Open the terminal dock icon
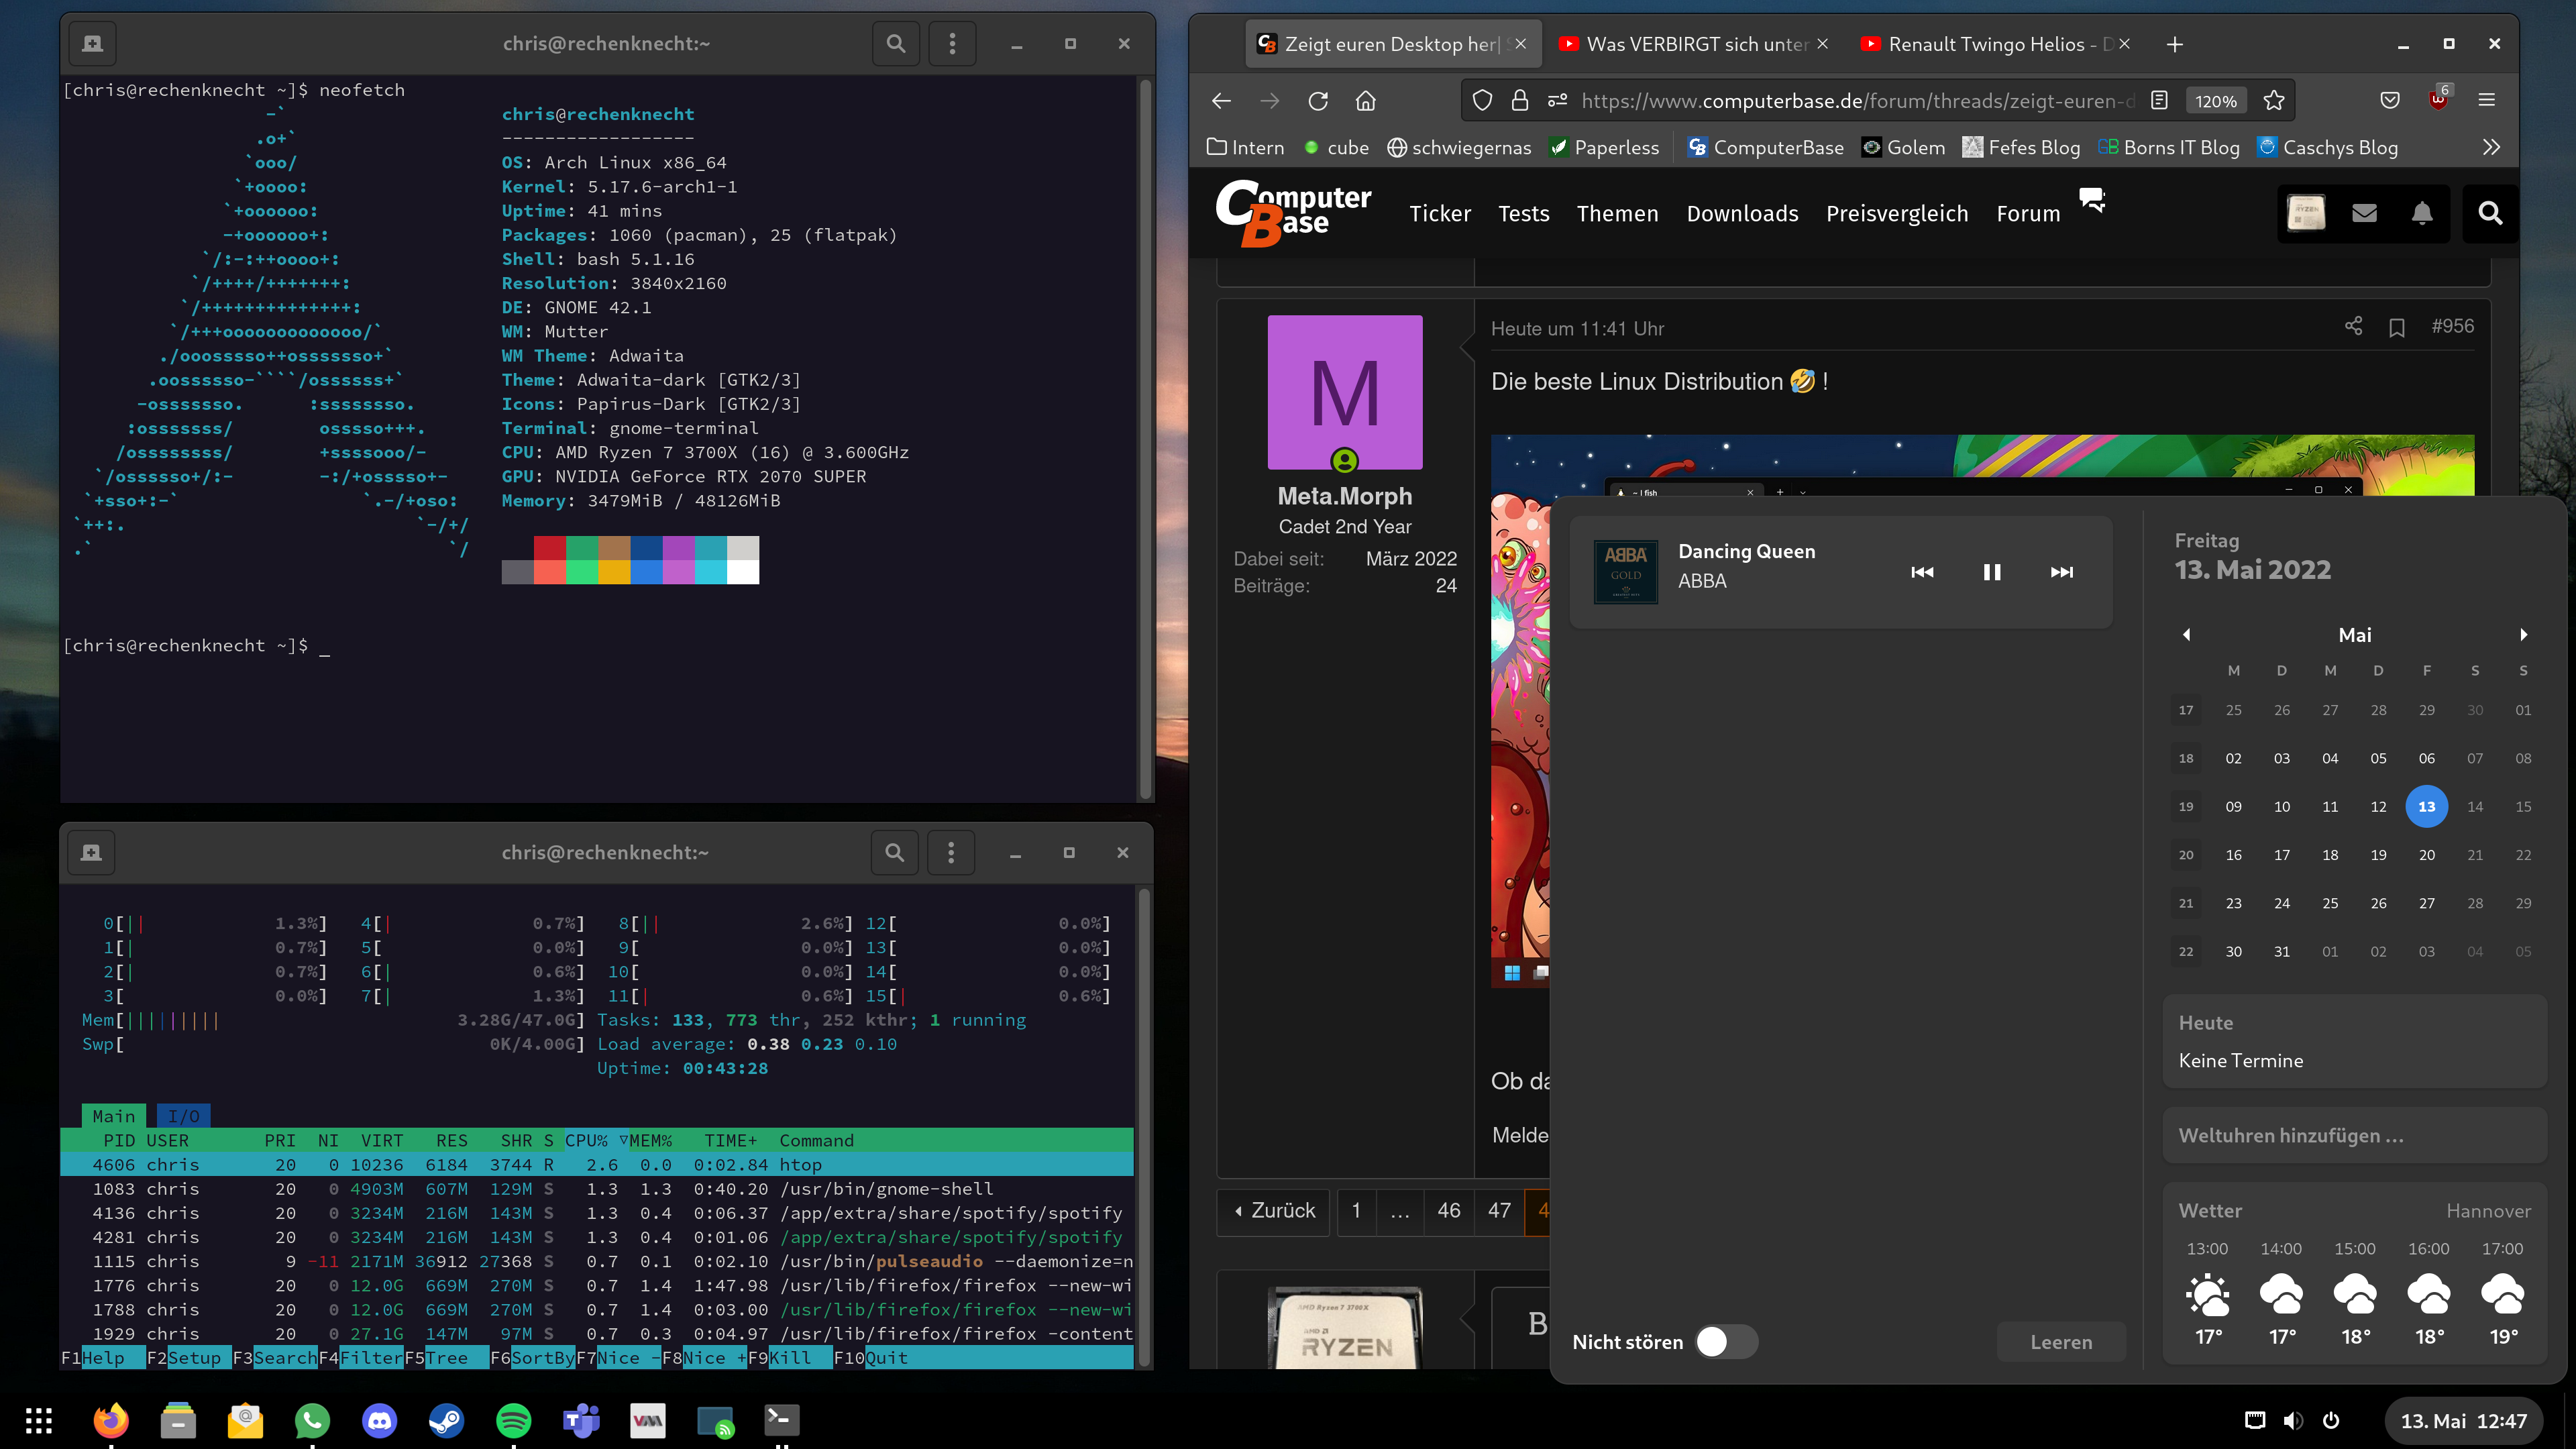The image size is (2576, 1449). 782,1420
